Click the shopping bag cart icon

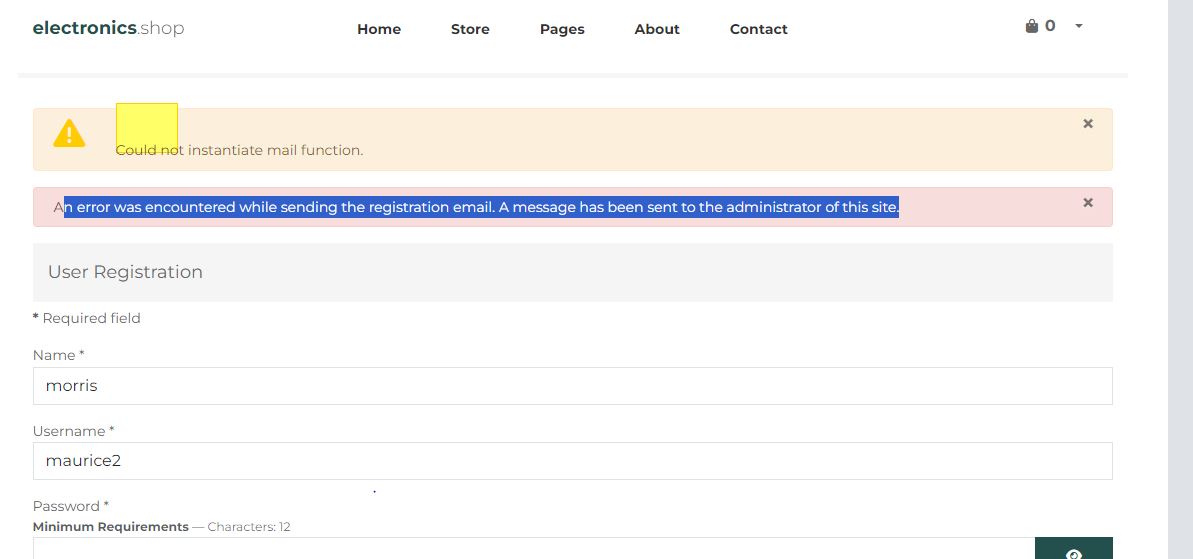tap(1032, 26)
